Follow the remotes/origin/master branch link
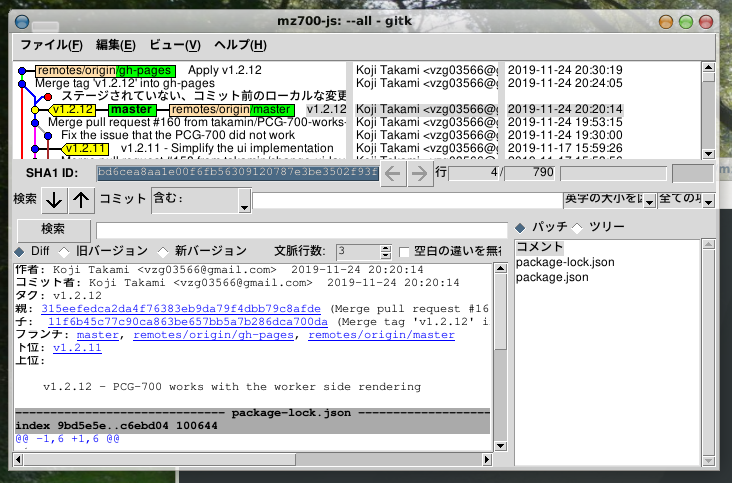This screenshot has height=483, width=732. coord(381,335)
